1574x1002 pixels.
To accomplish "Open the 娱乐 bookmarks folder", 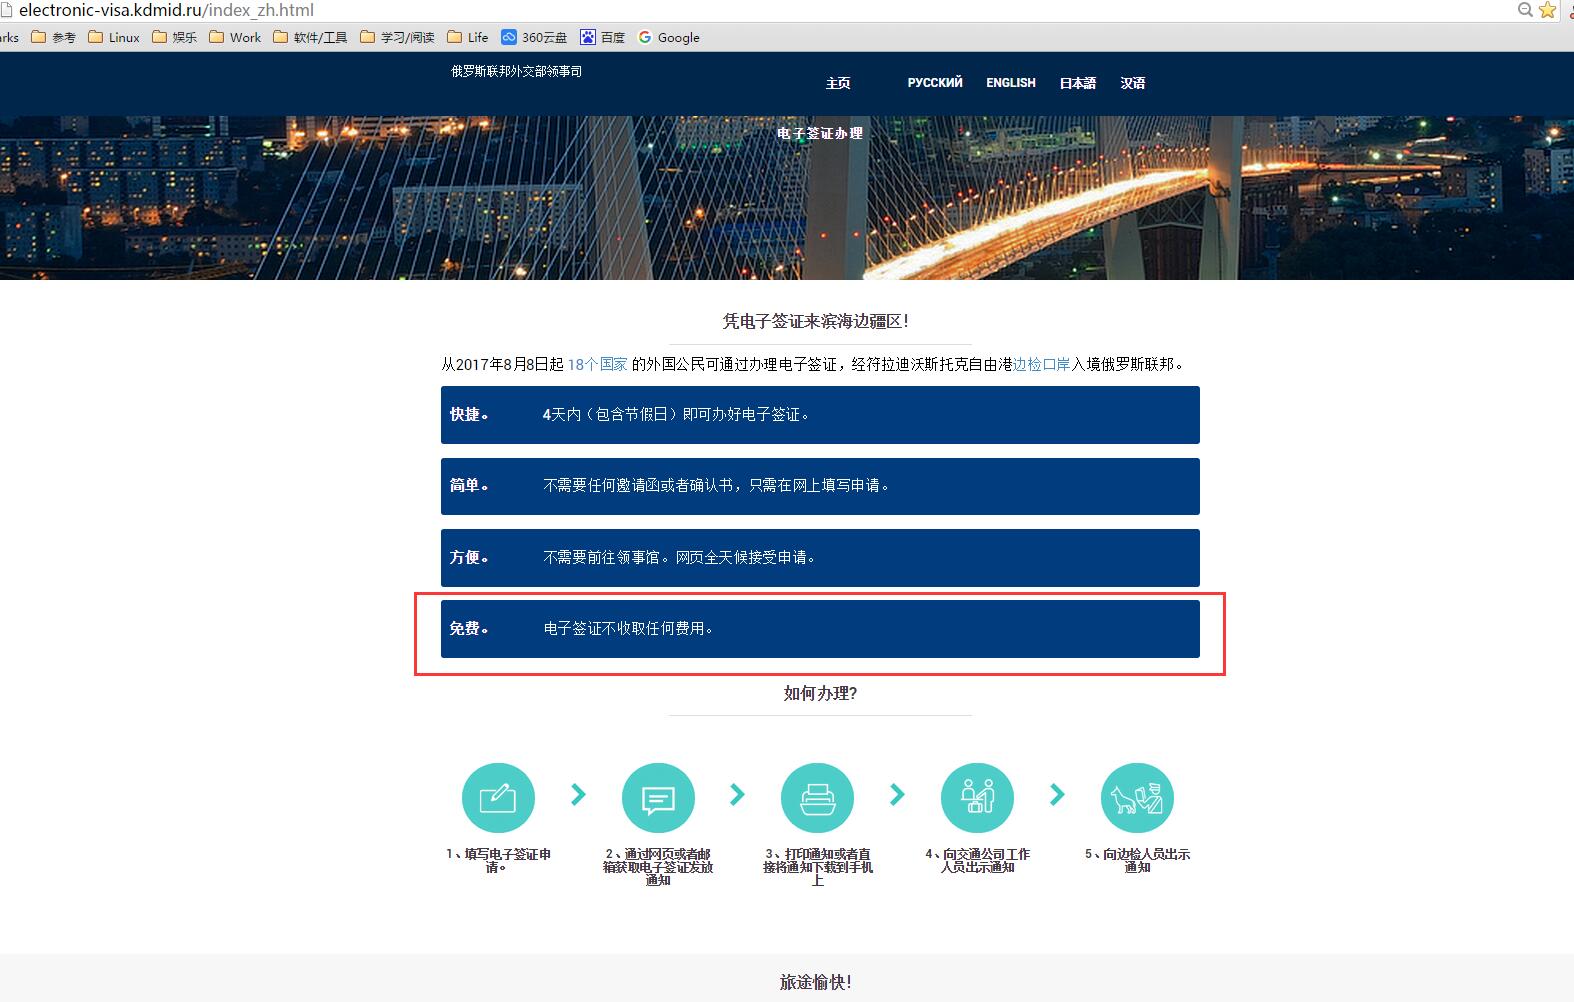I will pyautogui.click(x=175, y=37).
